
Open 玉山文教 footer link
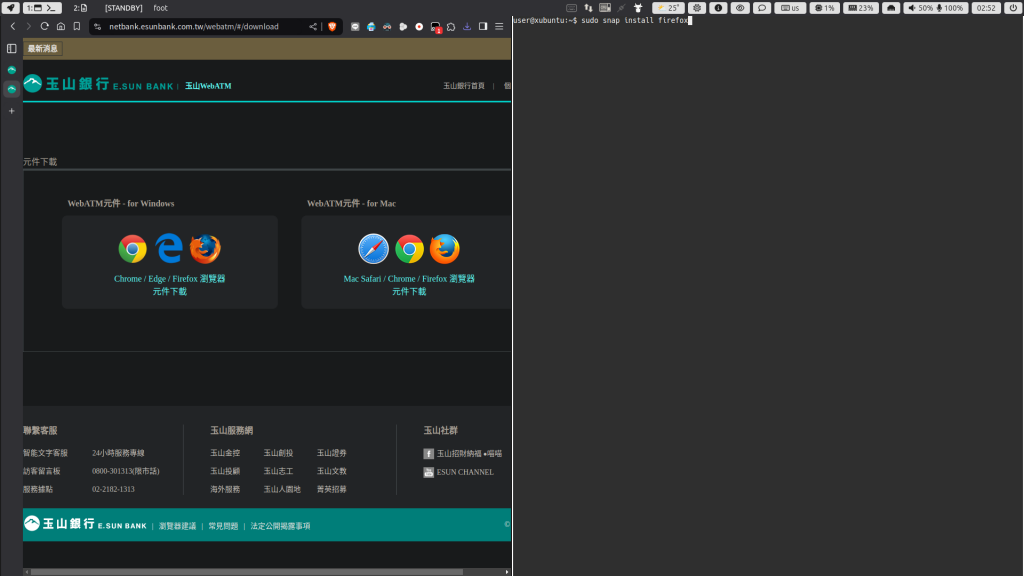coord(332,471)
